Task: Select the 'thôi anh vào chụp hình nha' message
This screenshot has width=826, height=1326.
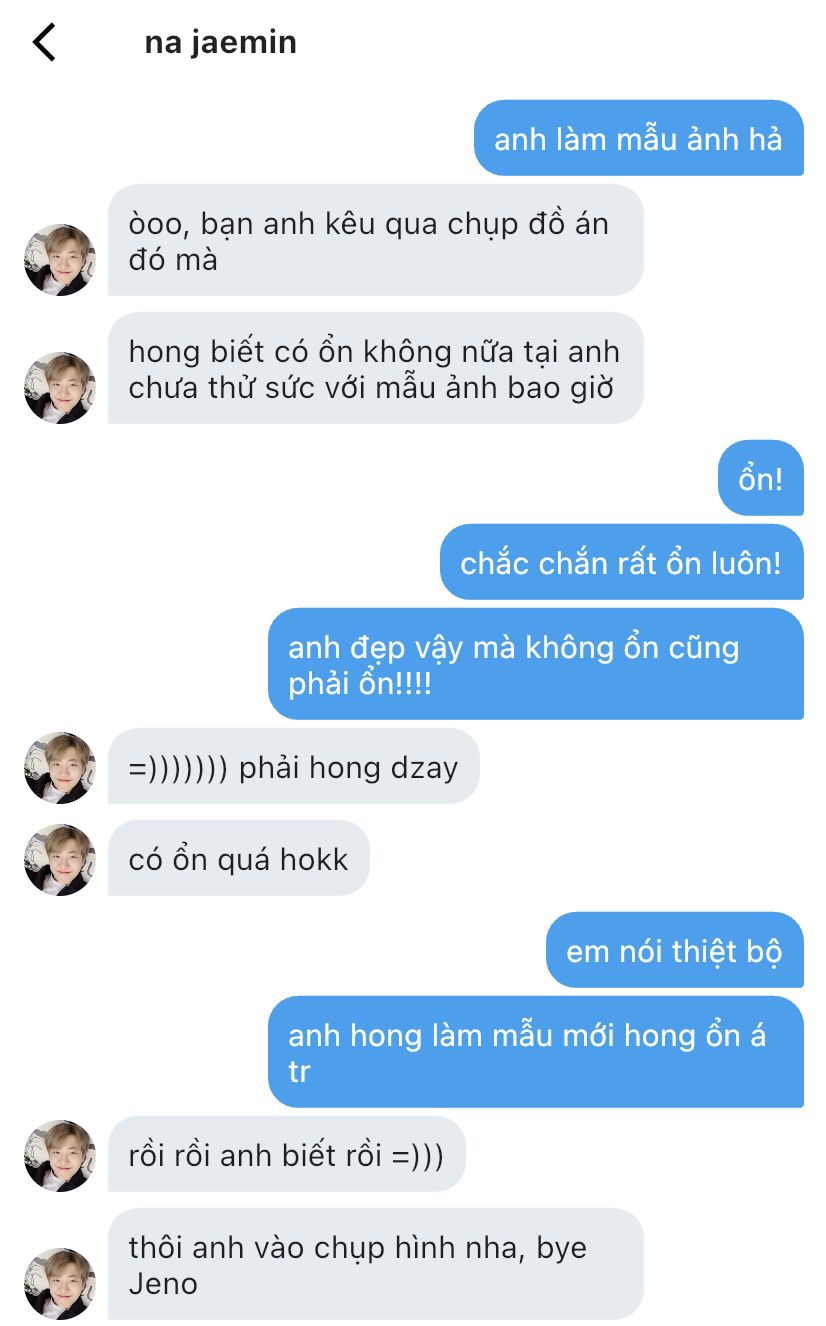Action: pyautogui.click(x=376, y=1264)
